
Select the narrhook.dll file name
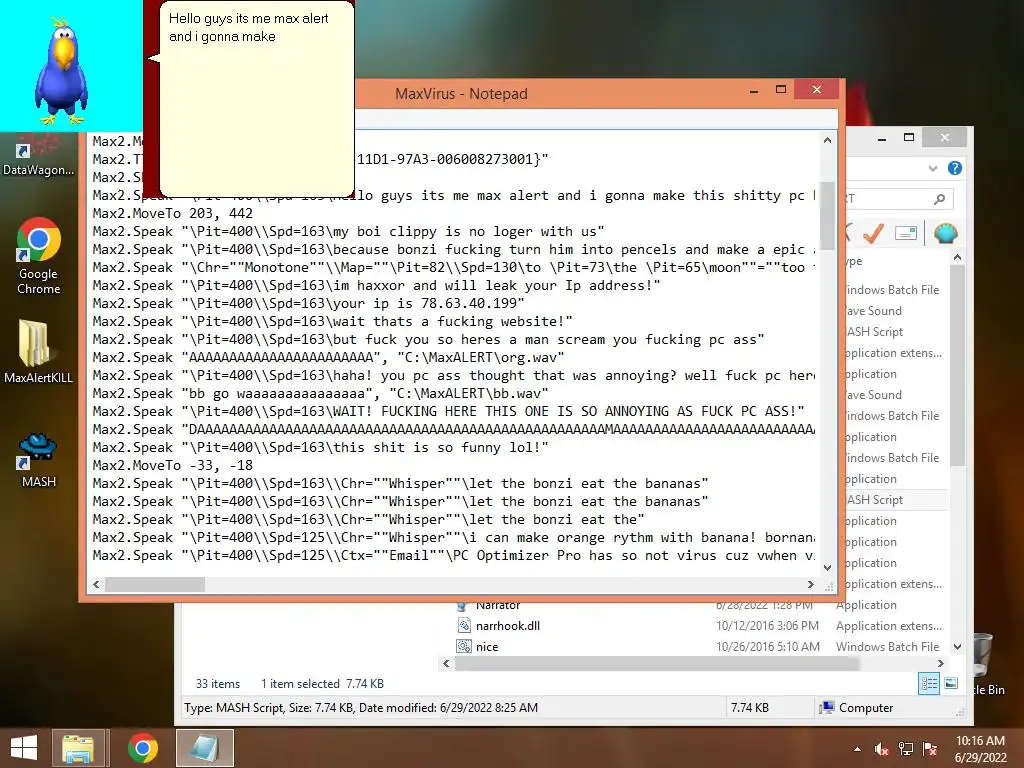pyautogui.click(x=507, y=626)
